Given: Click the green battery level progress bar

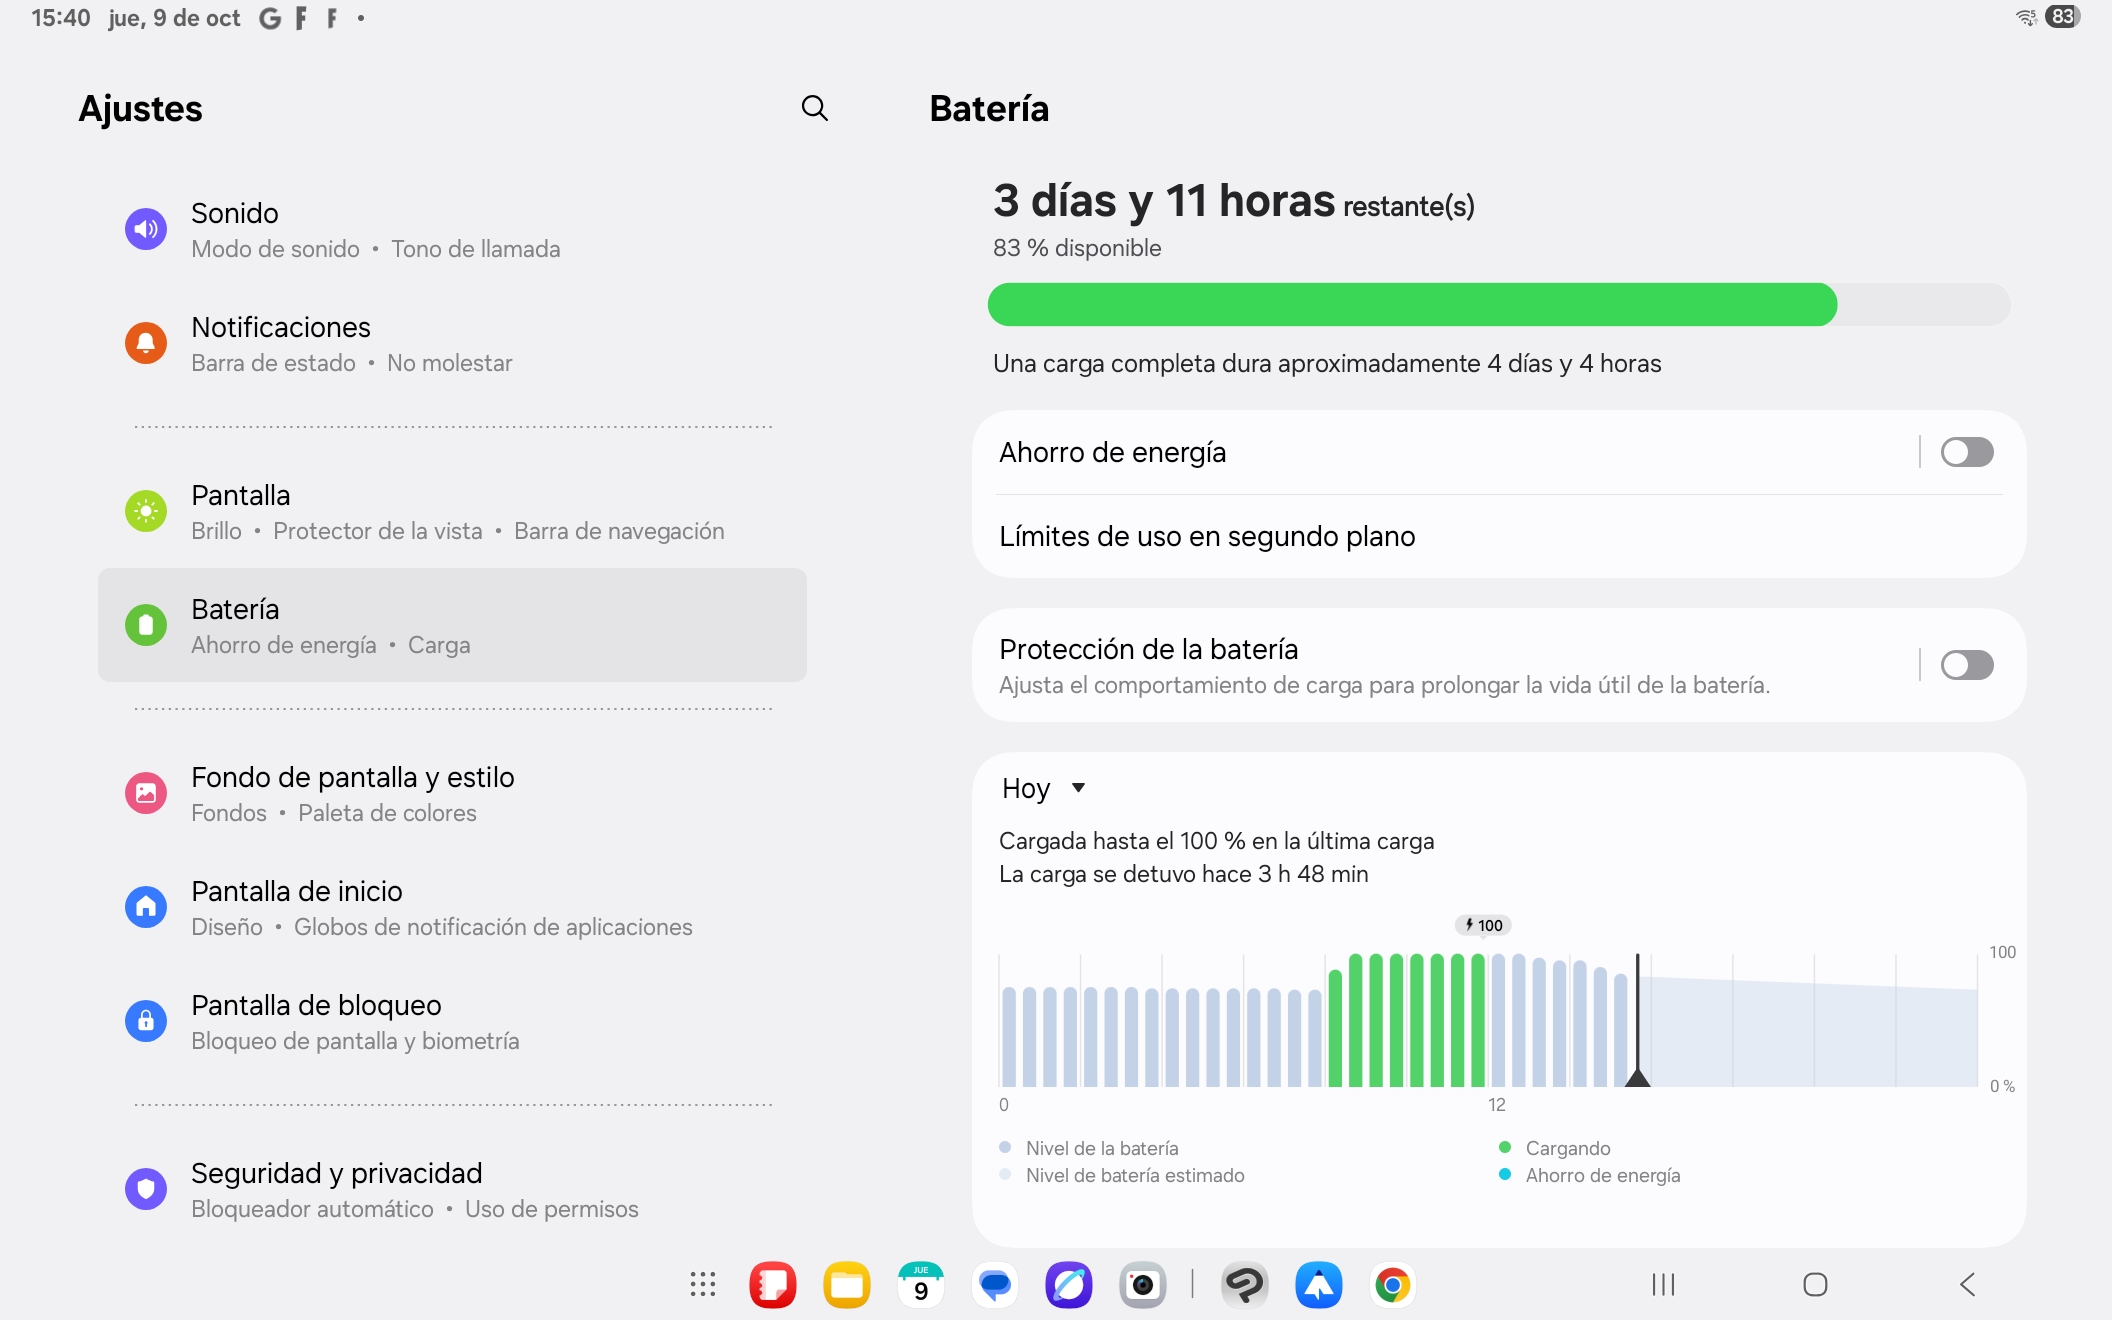Looking at the screenshot, I should (x=1412, y=305).
